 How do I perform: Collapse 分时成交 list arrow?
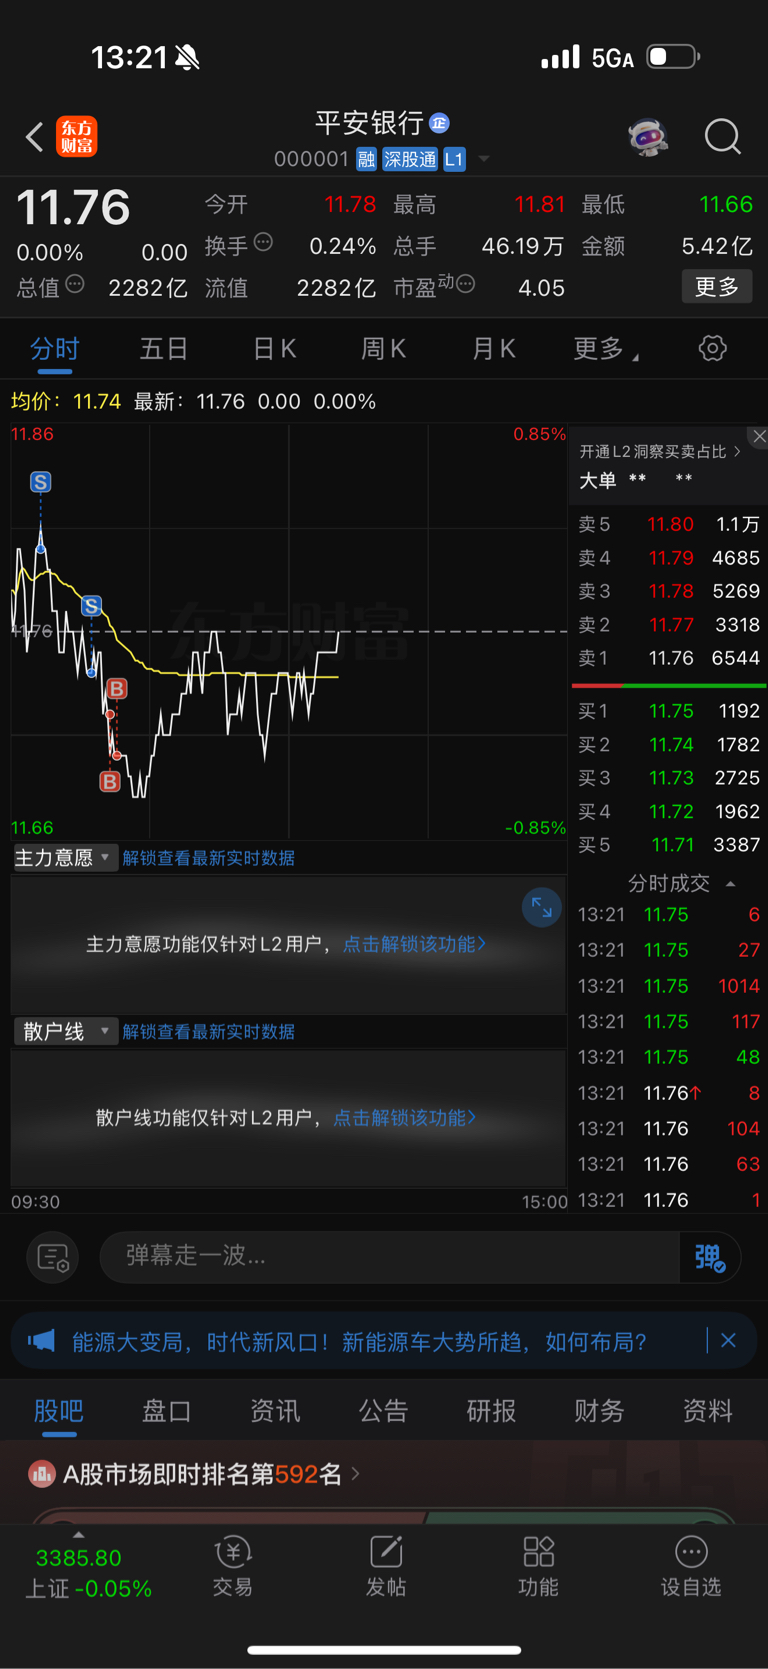pyautogui.click(x=731, y=883)
